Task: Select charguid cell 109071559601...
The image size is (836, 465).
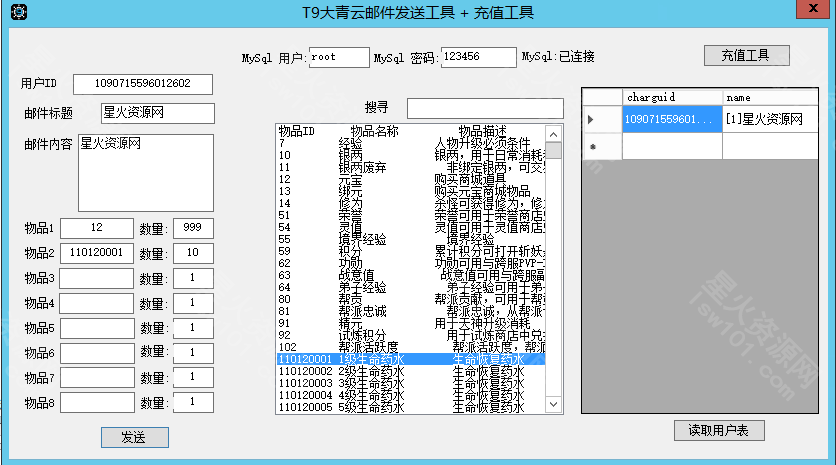Action: pos(672,119)
